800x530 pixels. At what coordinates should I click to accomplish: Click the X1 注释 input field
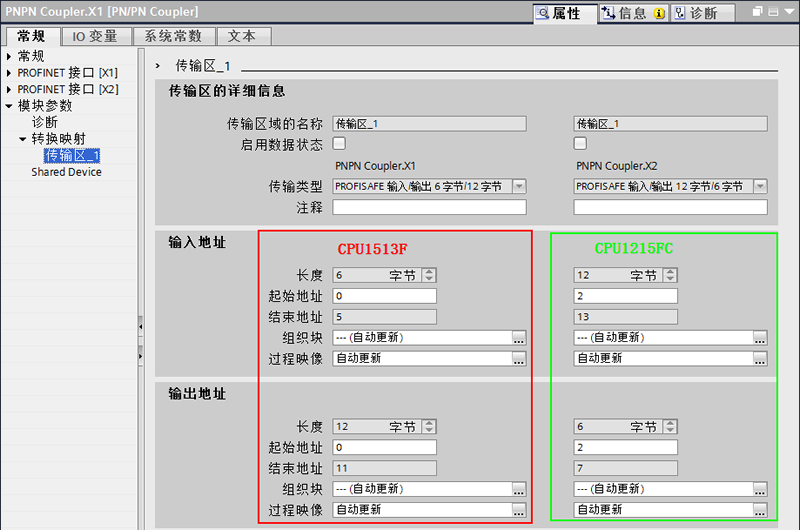[x=429, y=207]
